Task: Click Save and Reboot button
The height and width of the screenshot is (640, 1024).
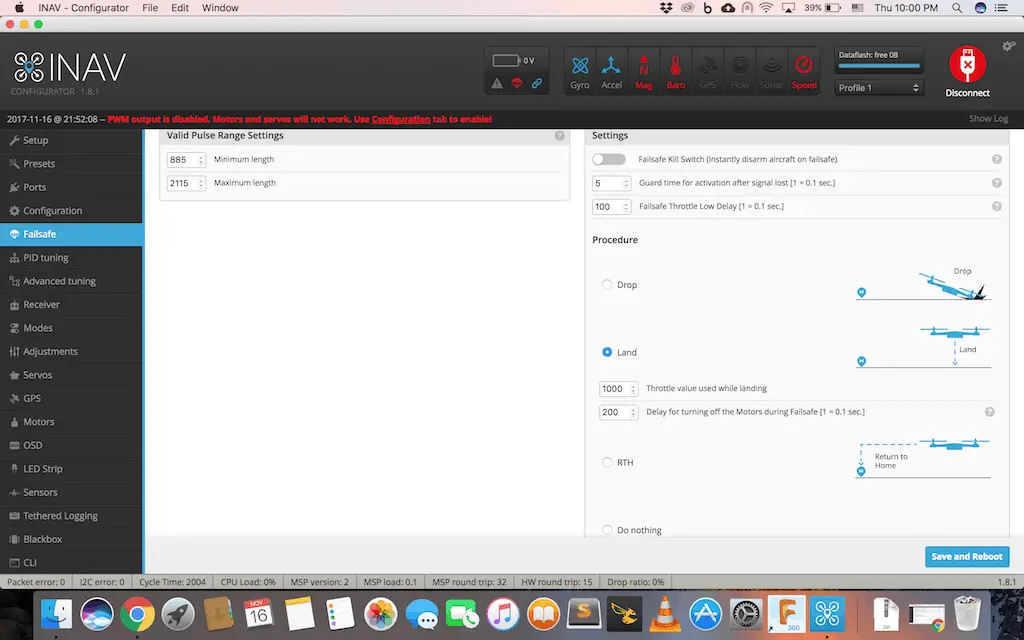Action: (967, 556)
